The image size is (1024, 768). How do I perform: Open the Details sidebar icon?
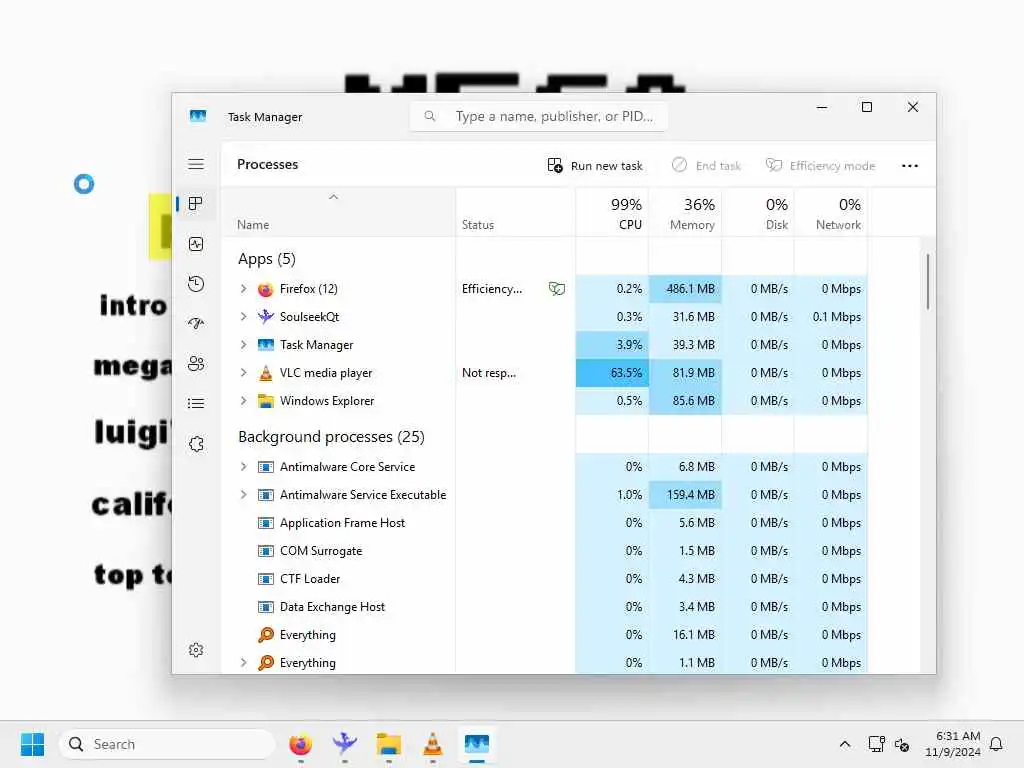click(x=196, y=404)
